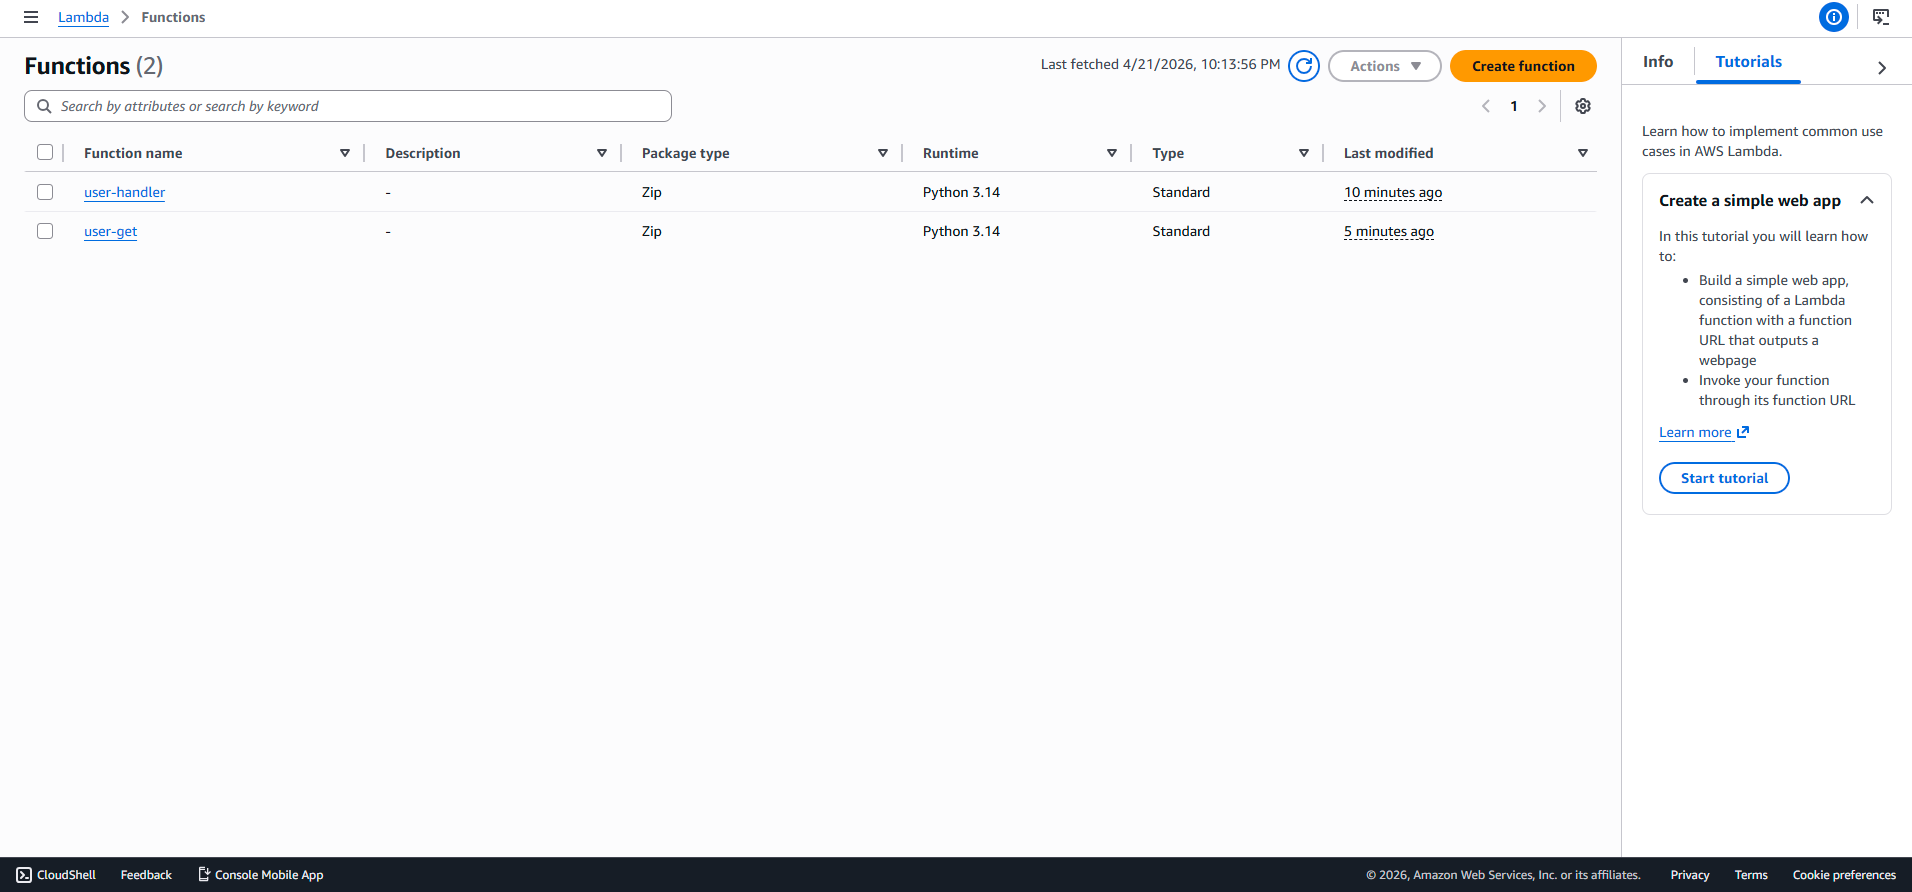Sort by Type column arrow
The image size is (1912, 892).
[x=1304, y=153]
